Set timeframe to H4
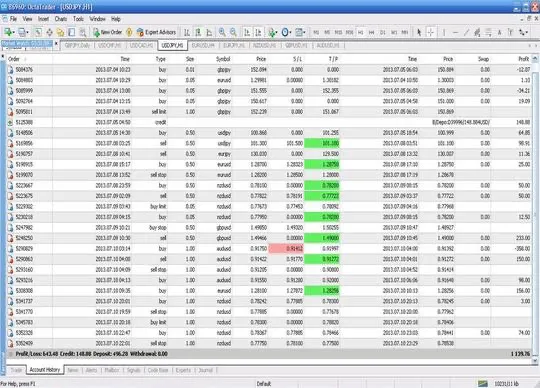Image resolution: width=540 pixels, height=388 pixels. pyautogui.click(x=372, y=32)
